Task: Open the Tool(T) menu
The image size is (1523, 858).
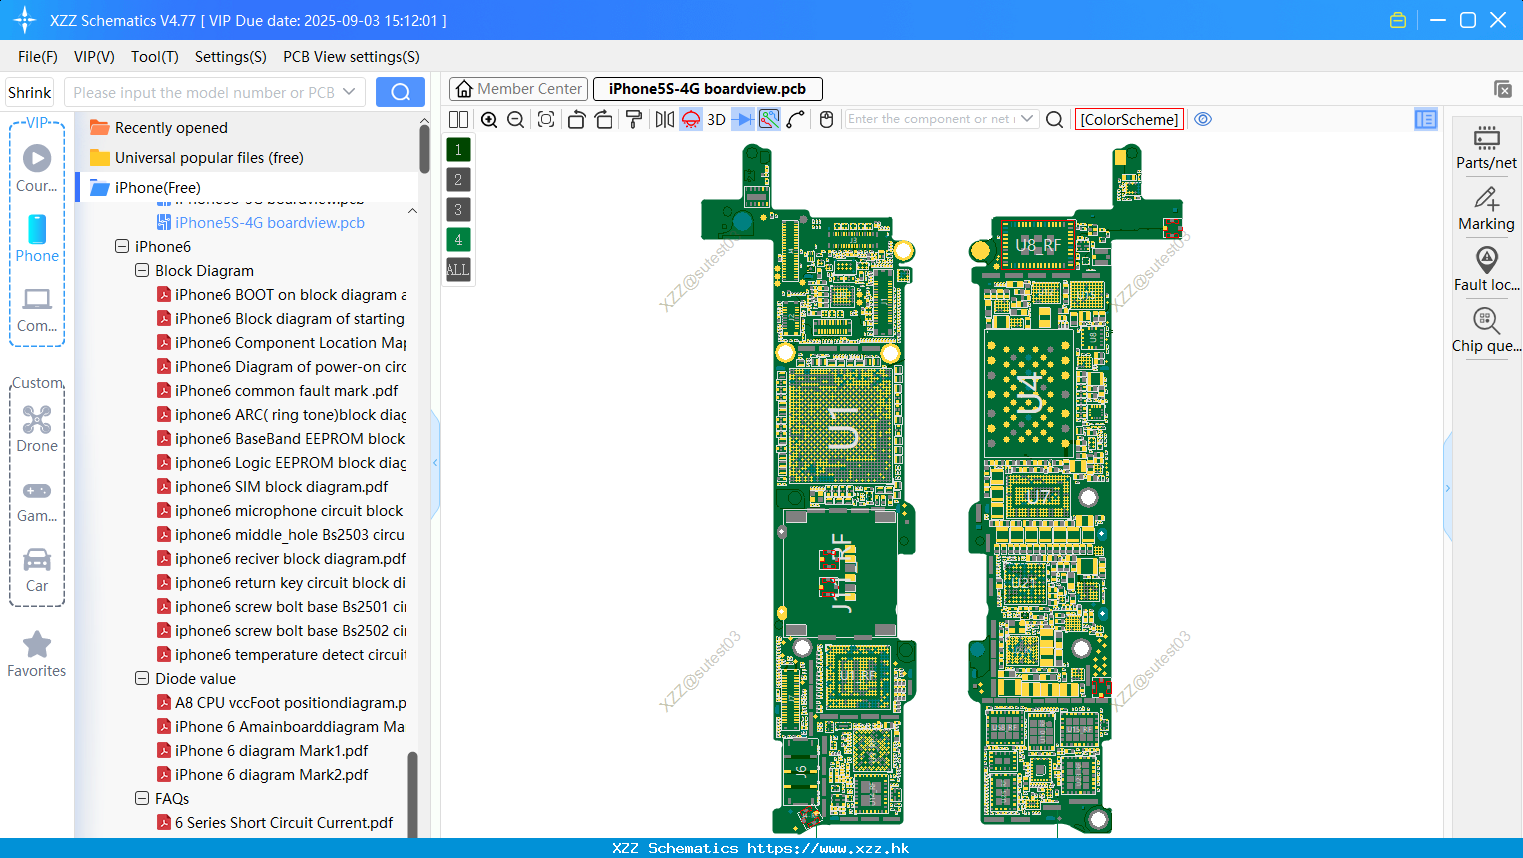Action: pyautogui.click(x=155, y=57)
